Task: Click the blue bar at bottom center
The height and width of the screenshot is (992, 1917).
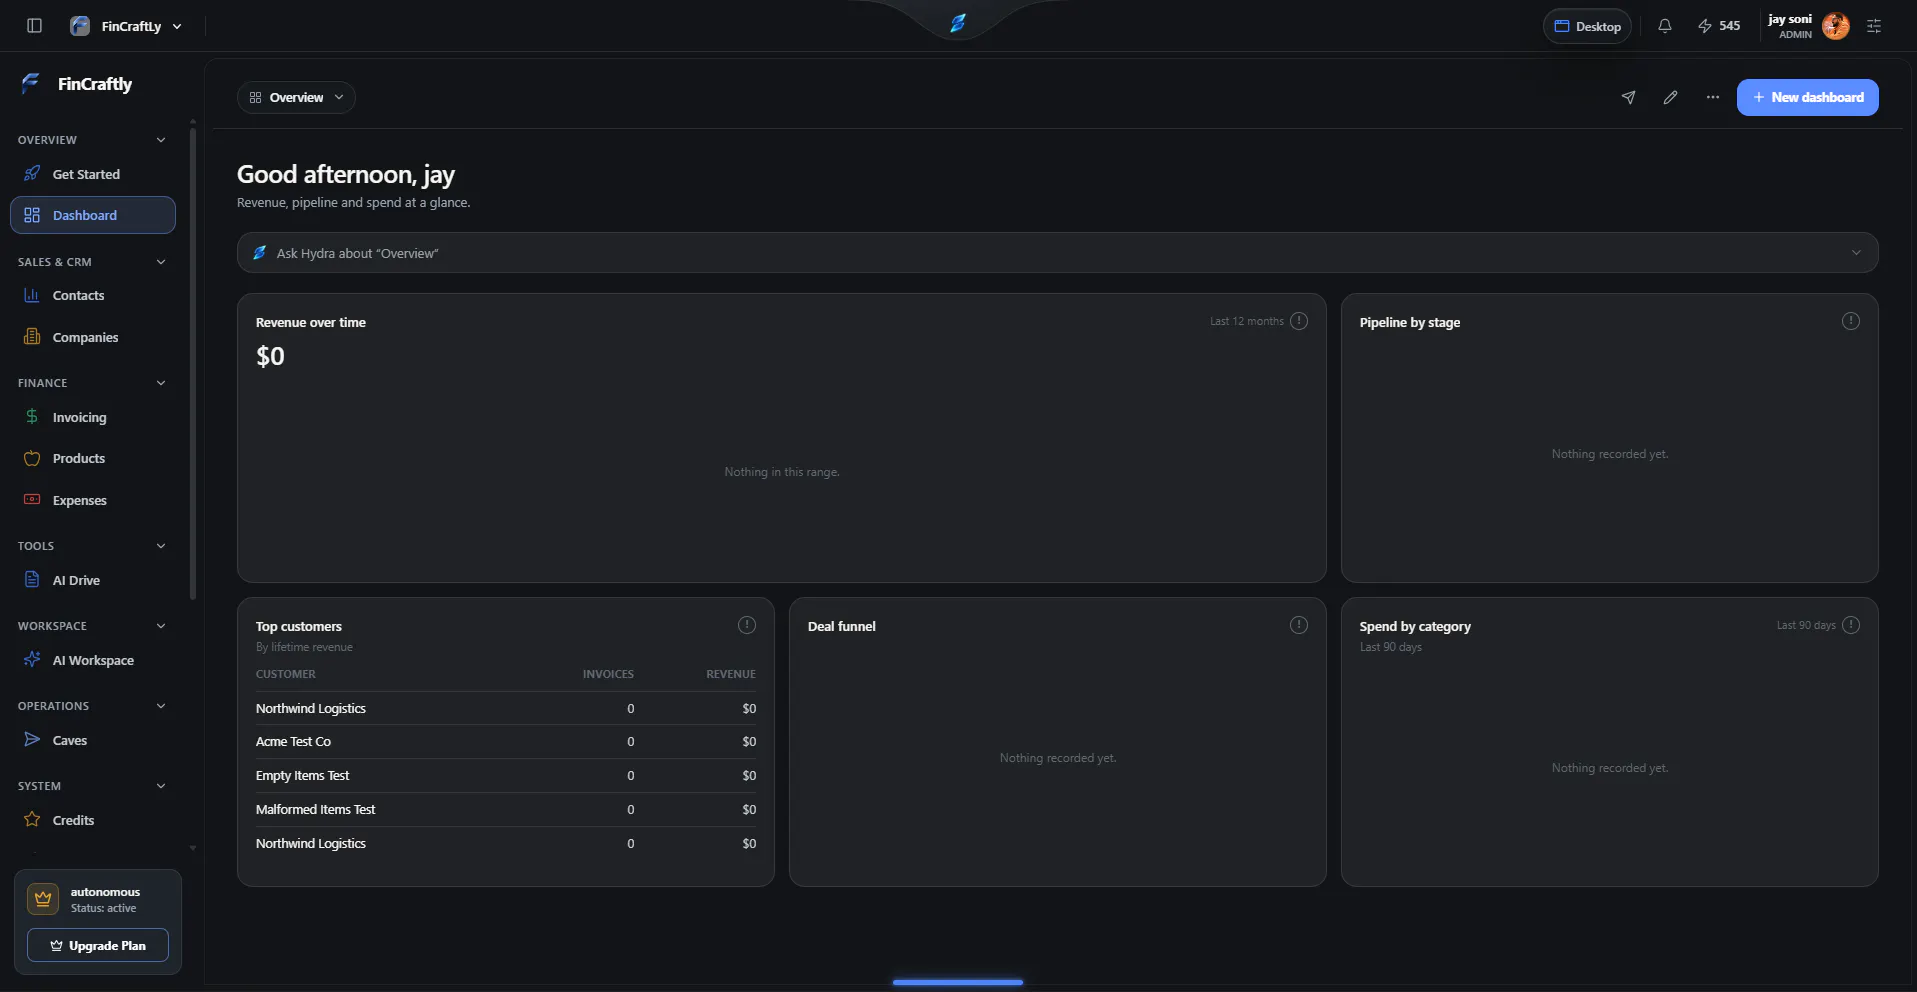Action: point(958,982)
